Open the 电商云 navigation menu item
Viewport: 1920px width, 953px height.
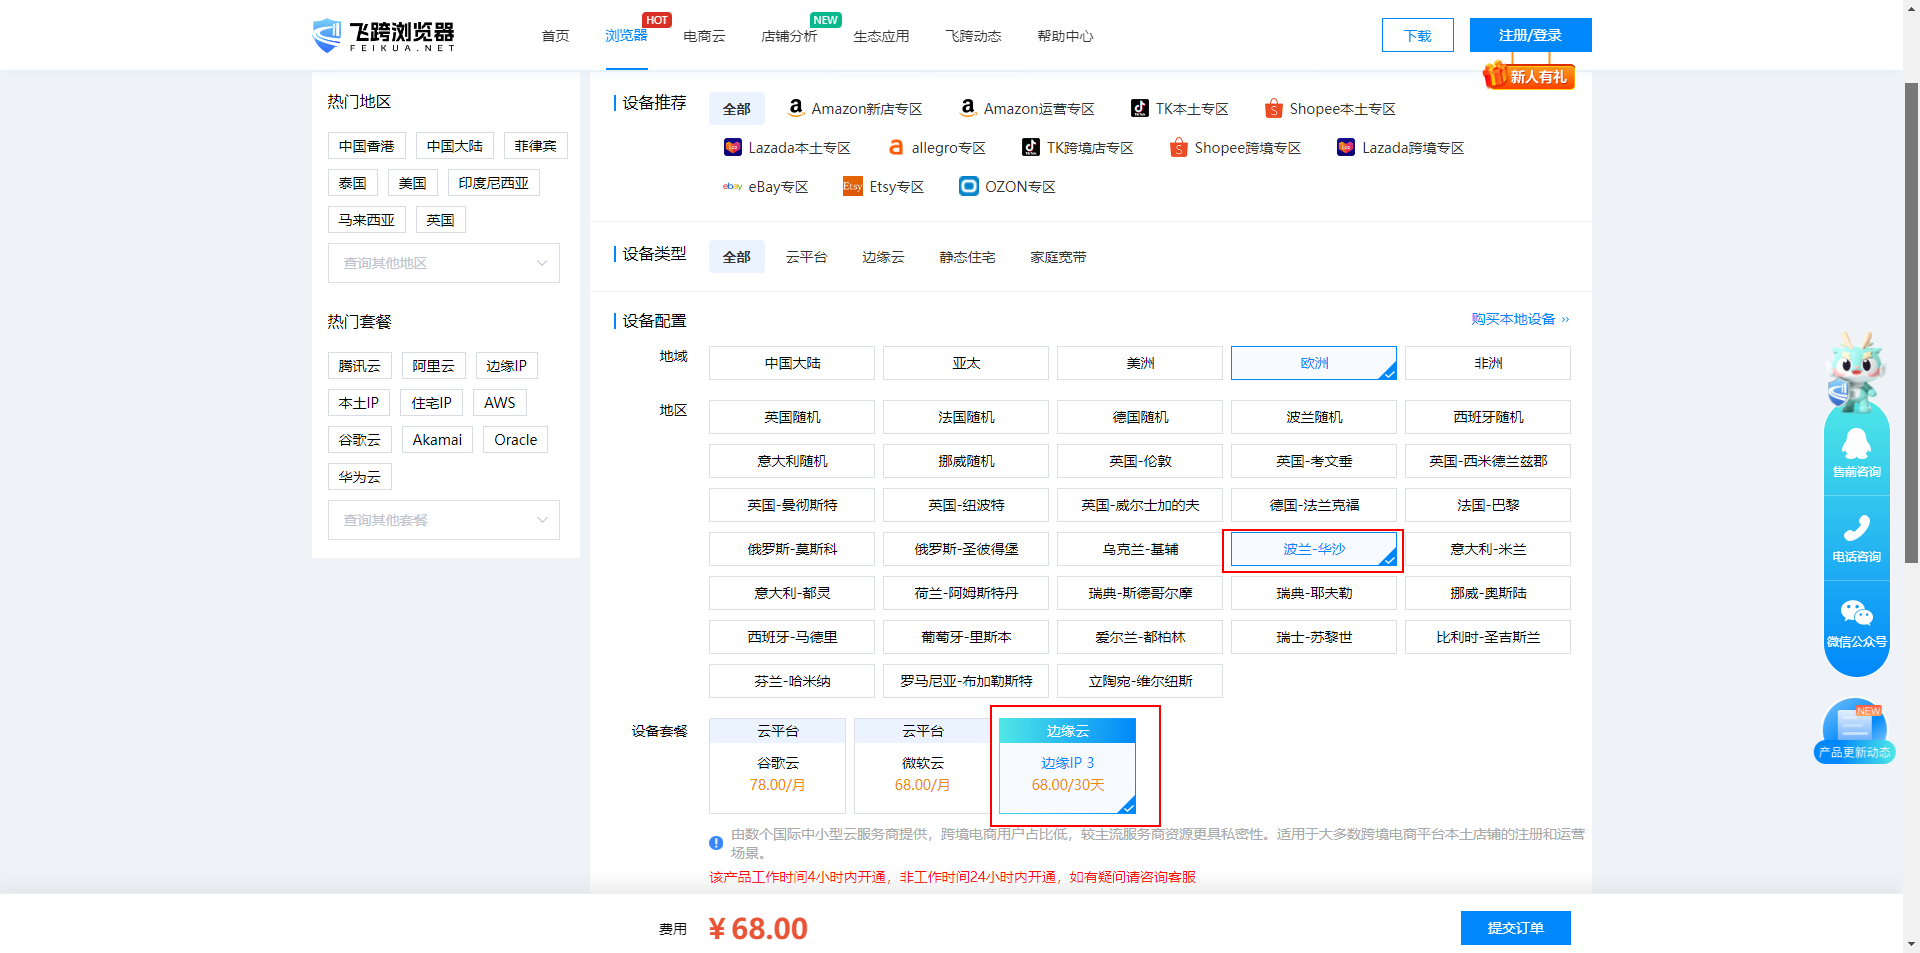(704, 36)
